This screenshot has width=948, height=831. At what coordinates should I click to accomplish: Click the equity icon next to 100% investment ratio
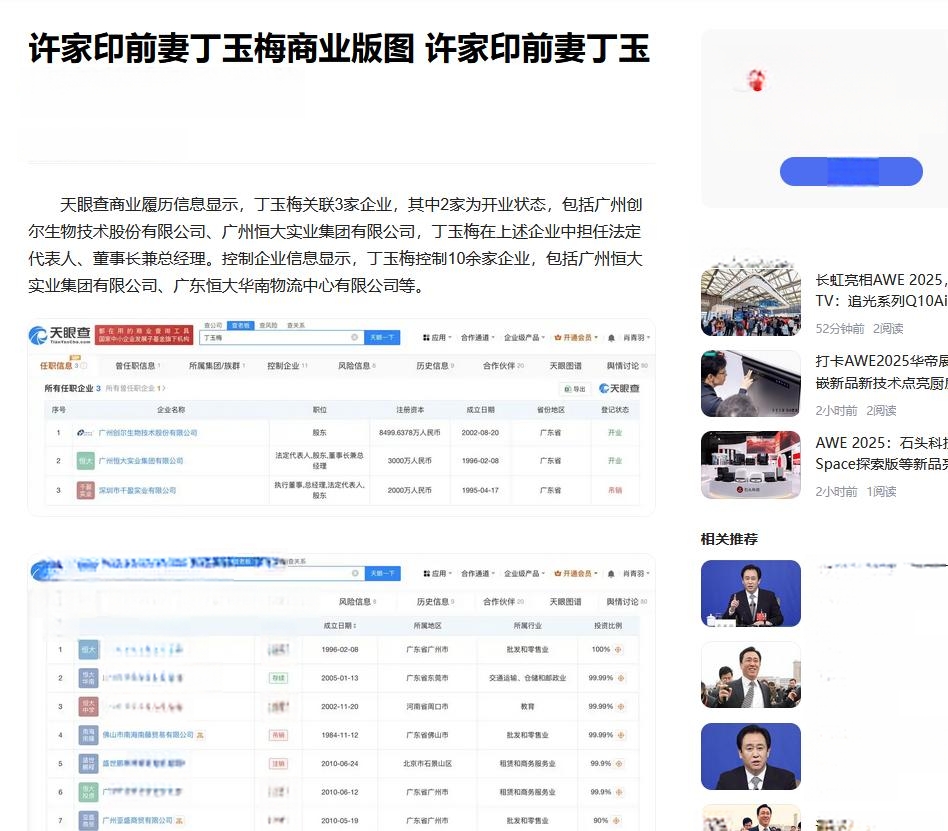(x=618, y=650)
